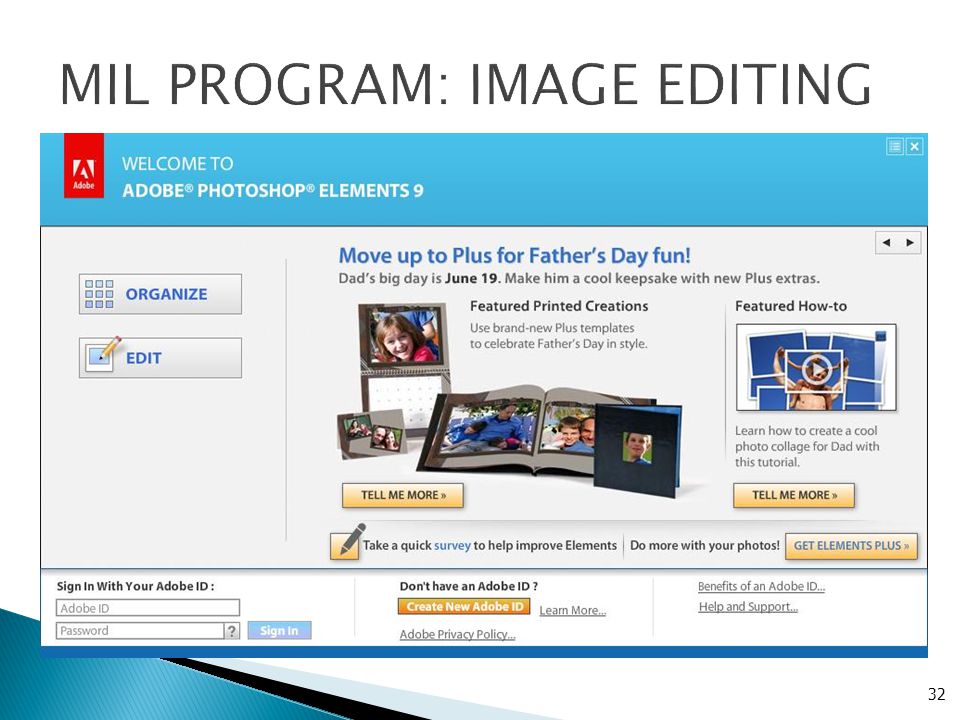The width and height of the screenshot is (960, 720).
Task: Click Tell Me More under Printed Creations
Action: point(403,495)
